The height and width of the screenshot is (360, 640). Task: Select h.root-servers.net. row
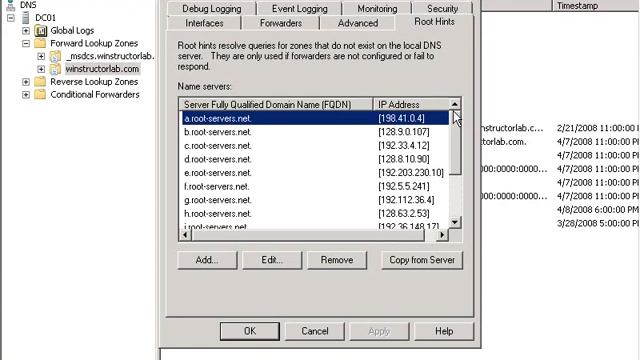click(x=314, y=213)
